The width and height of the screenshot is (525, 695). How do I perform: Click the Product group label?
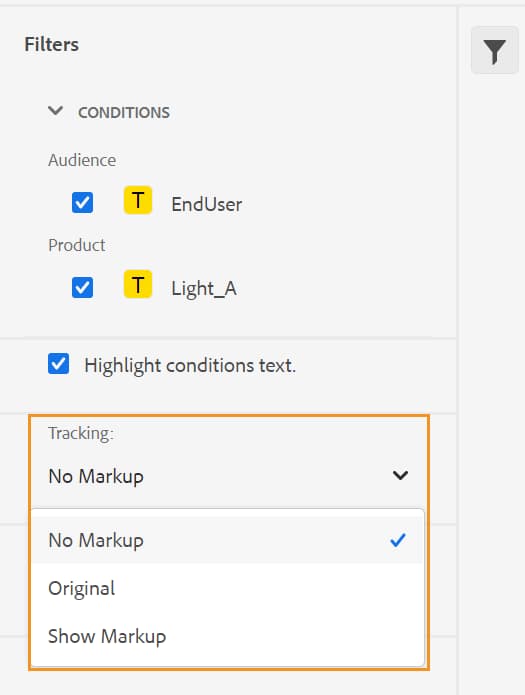pos(77,245)
